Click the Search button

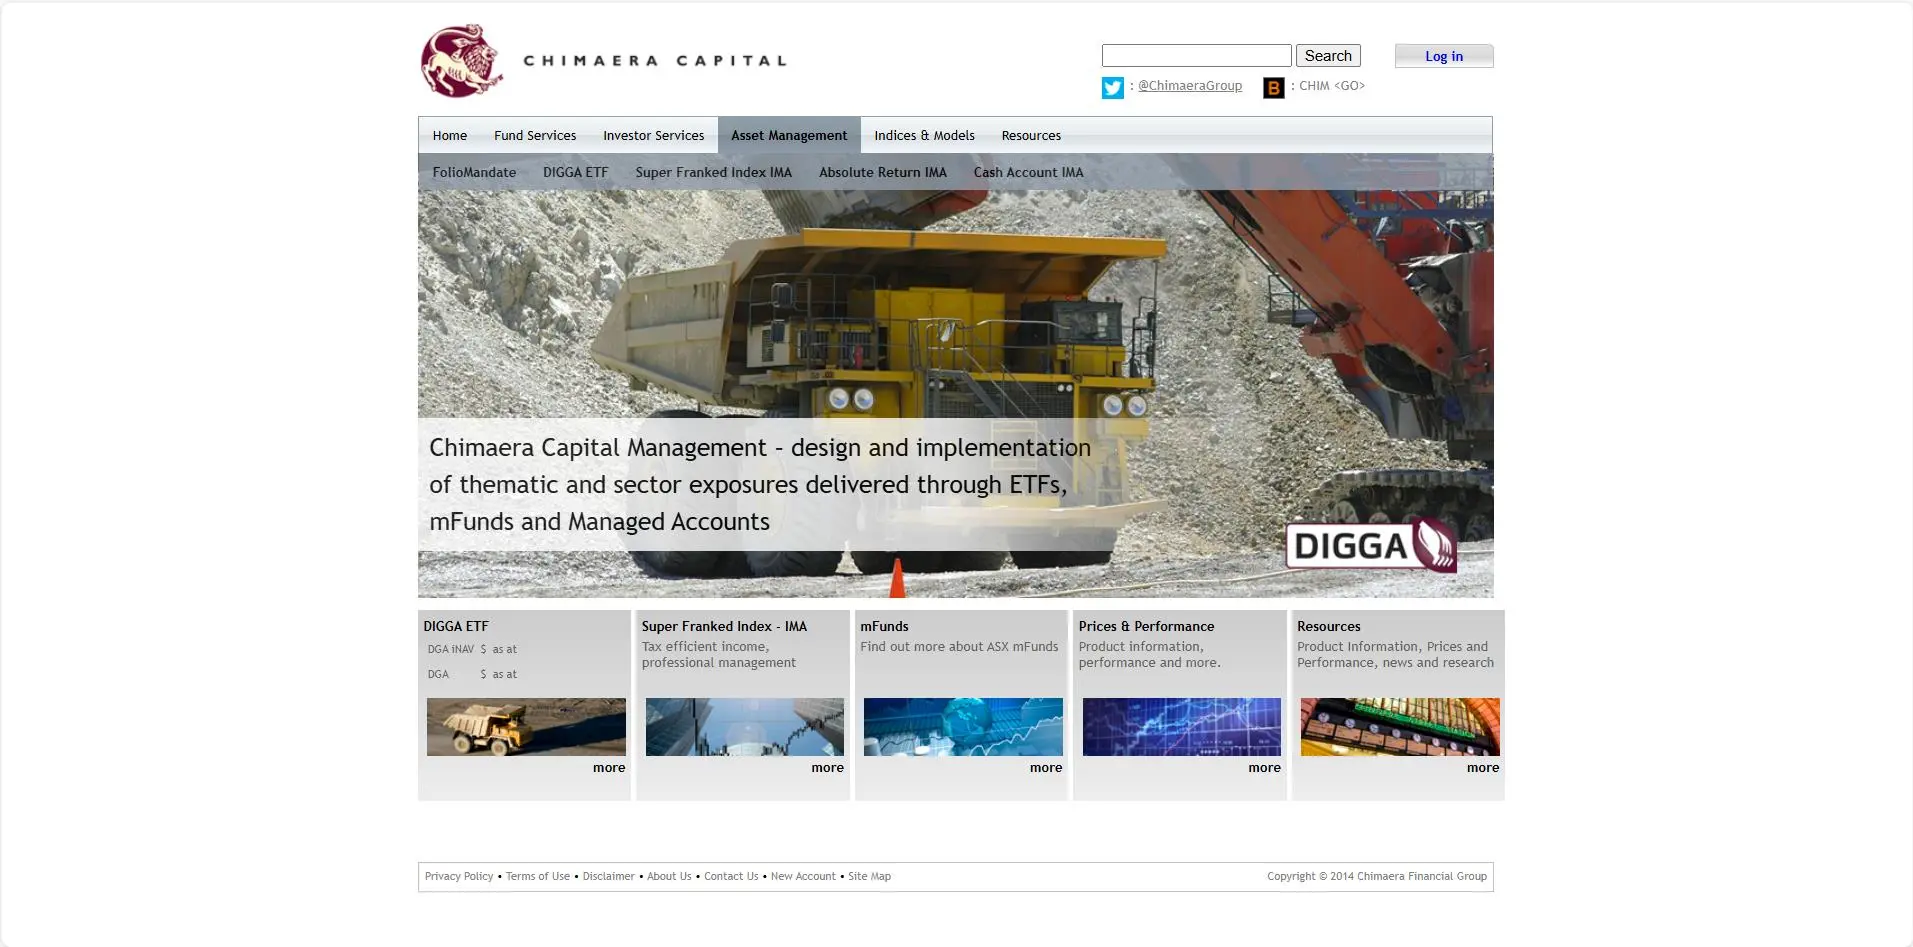[x=1328, y=56]
